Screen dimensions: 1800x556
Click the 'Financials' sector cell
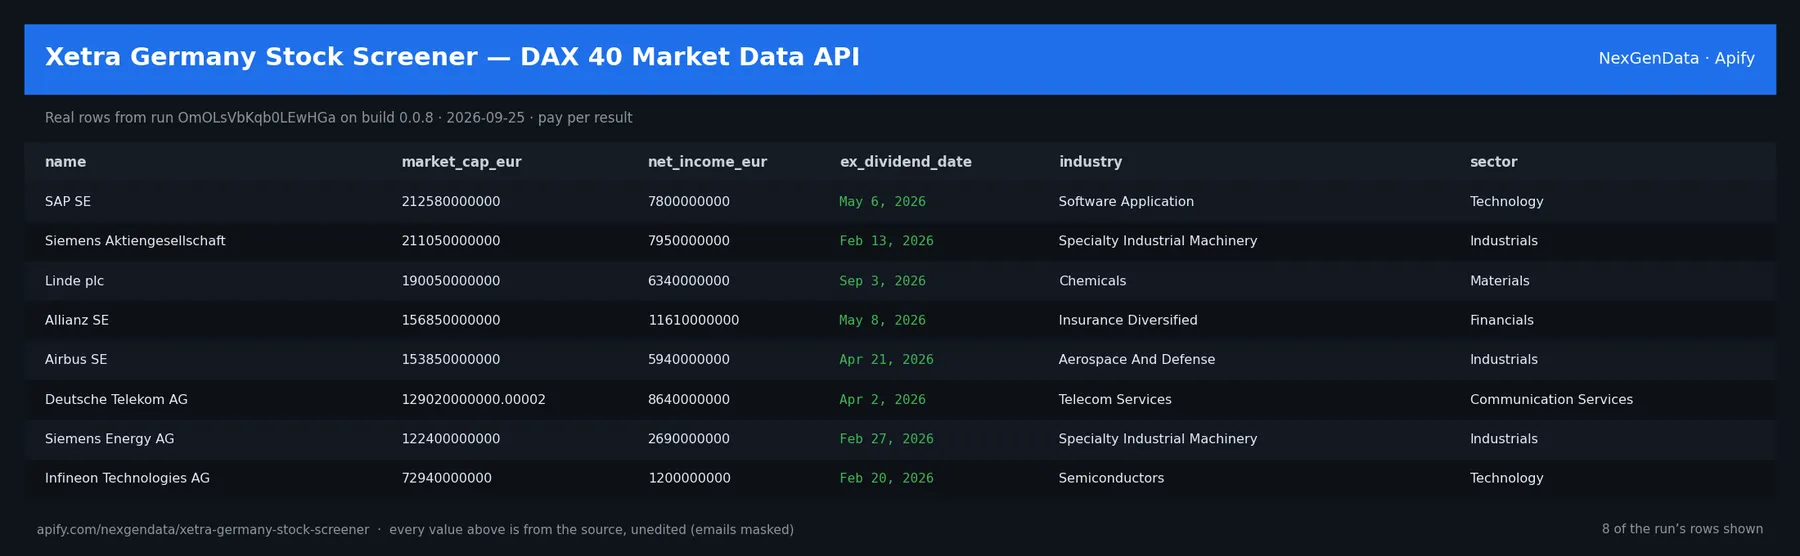(1501, 320)
